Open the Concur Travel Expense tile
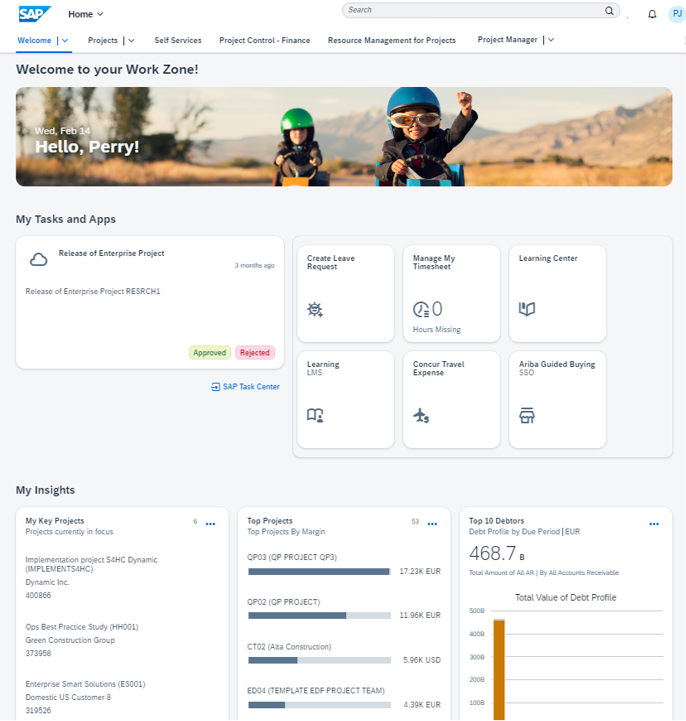Image resolution: width=686 pixels, height=721 pixels. tap(452, 400)
